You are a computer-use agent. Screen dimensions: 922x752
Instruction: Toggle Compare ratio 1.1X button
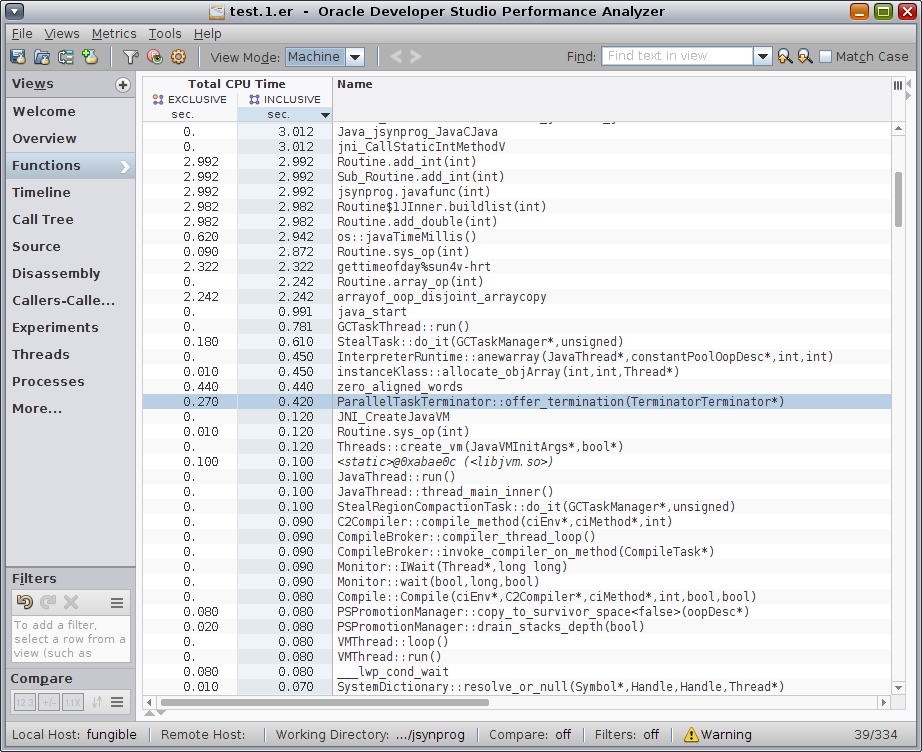(x=72, y=702)
